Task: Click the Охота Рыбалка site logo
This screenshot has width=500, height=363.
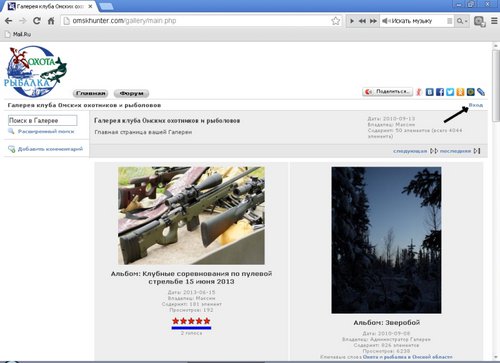Action: click(x=35, y=72)
